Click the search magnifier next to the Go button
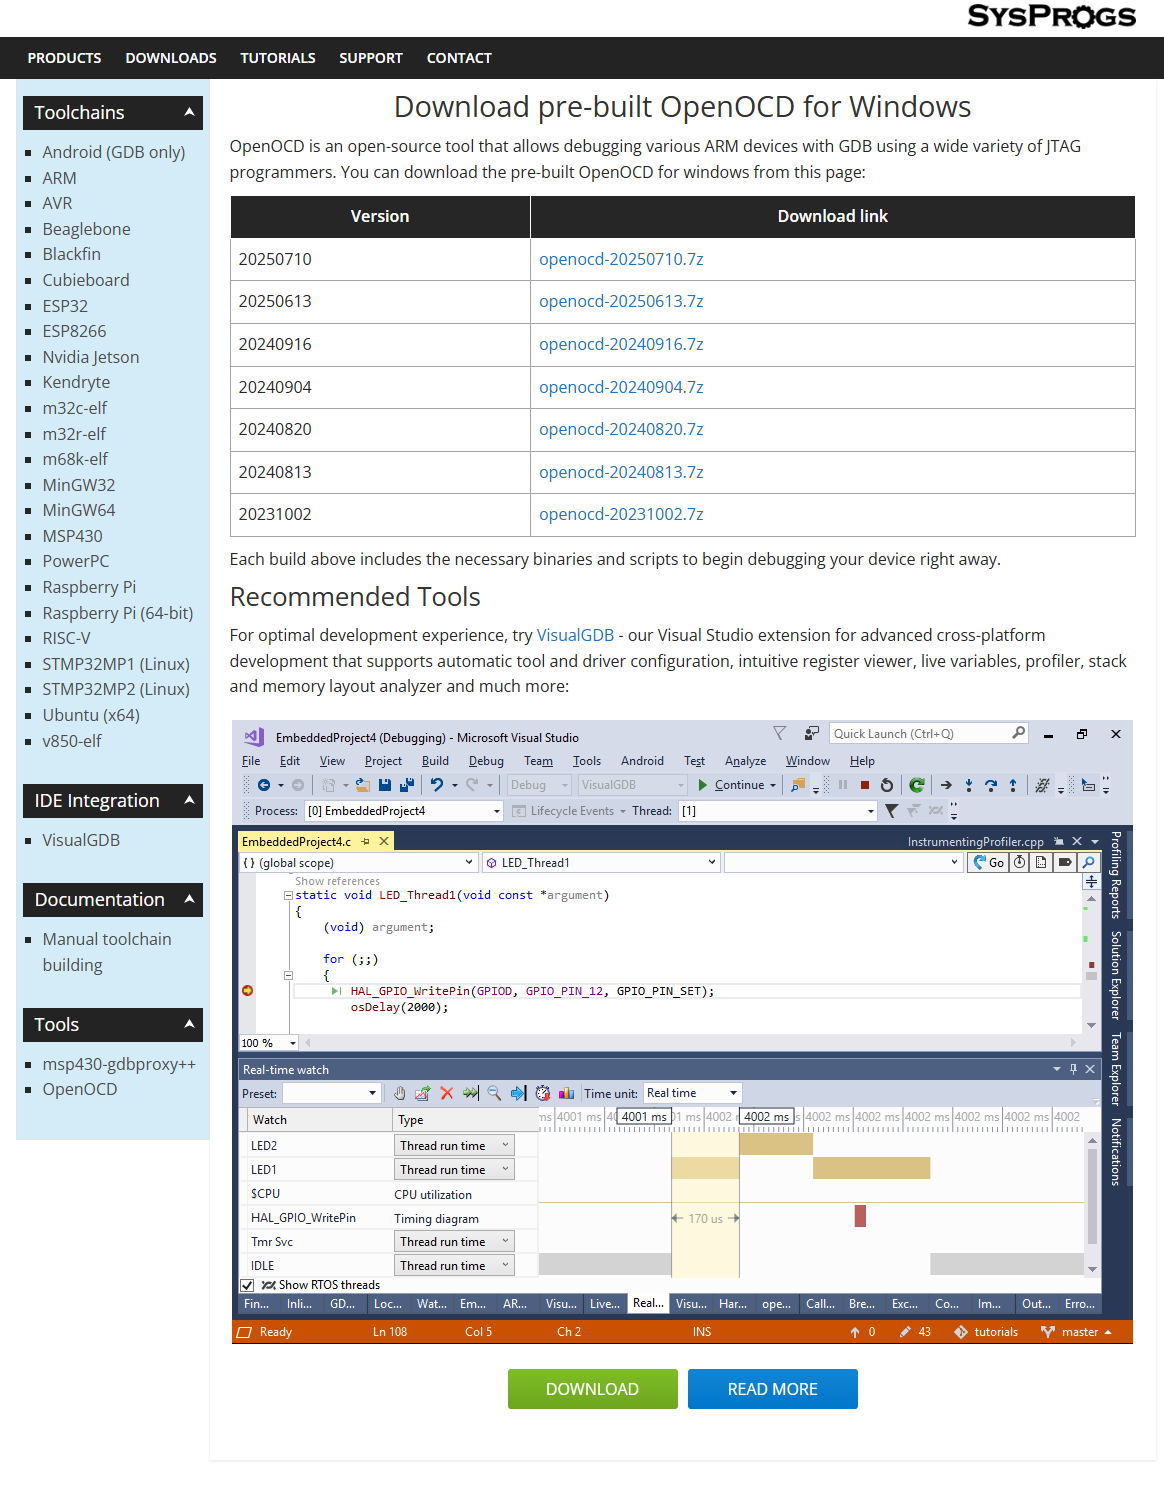This screenshot has height=1501, width=1164. tap(1088, 862)
